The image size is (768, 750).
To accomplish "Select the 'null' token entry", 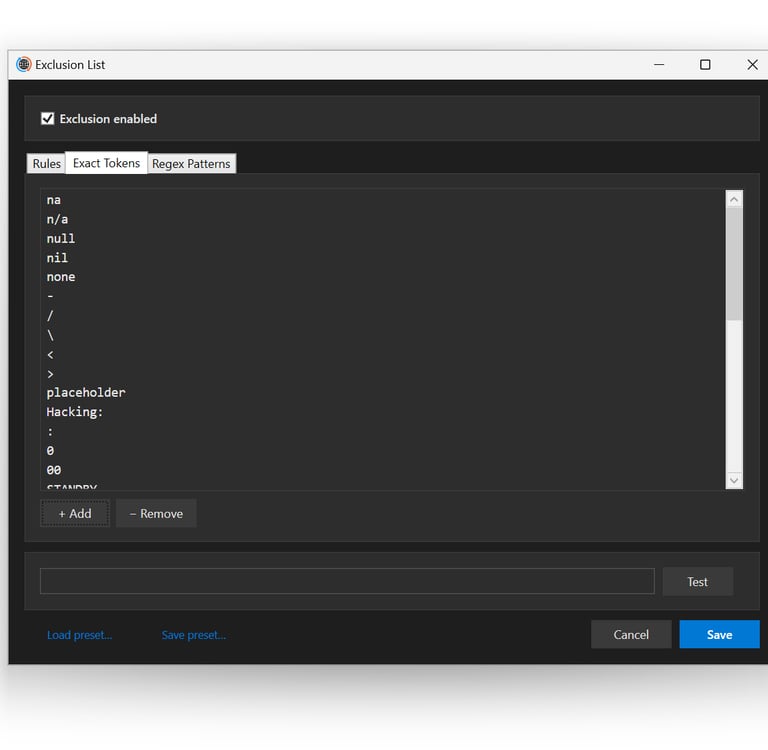I will pyautogui.click(x=61, y=239).
